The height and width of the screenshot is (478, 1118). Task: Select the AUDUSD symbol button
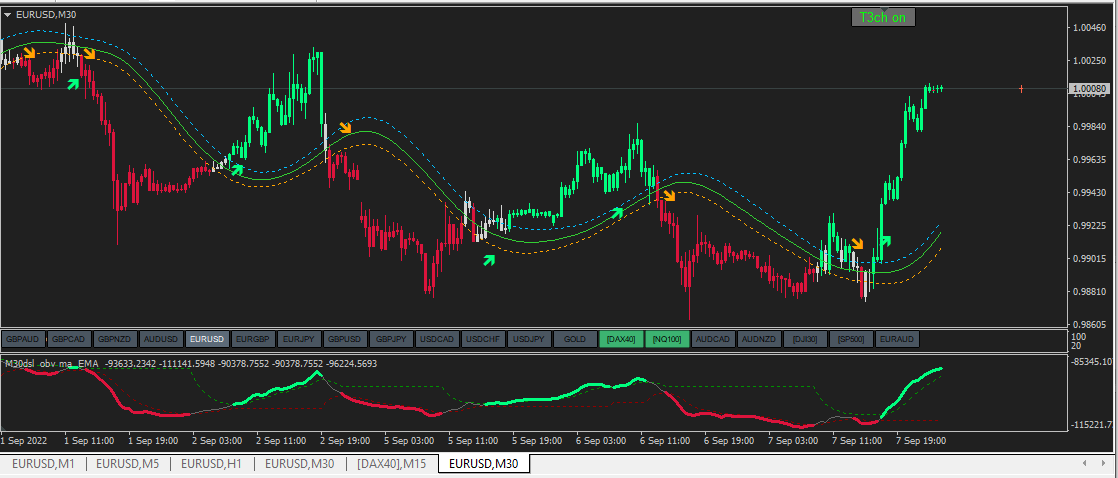(160, 339)
